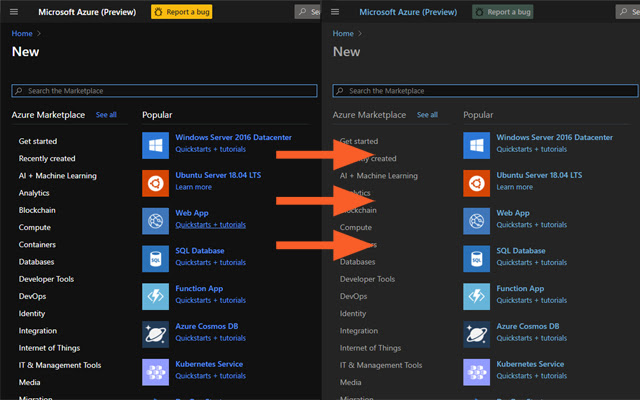Screen dimensions: 640x400
Task: Focus Search the Marketplace field, left panel
Action: click(164, 91)
